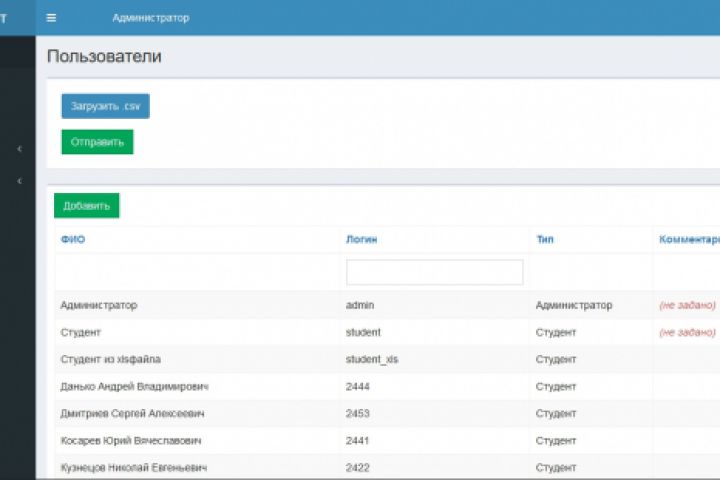Viewport: 720px width, 480px height.
Task: Click (не задано) in Администратор row
Action: tap(687, 305)
